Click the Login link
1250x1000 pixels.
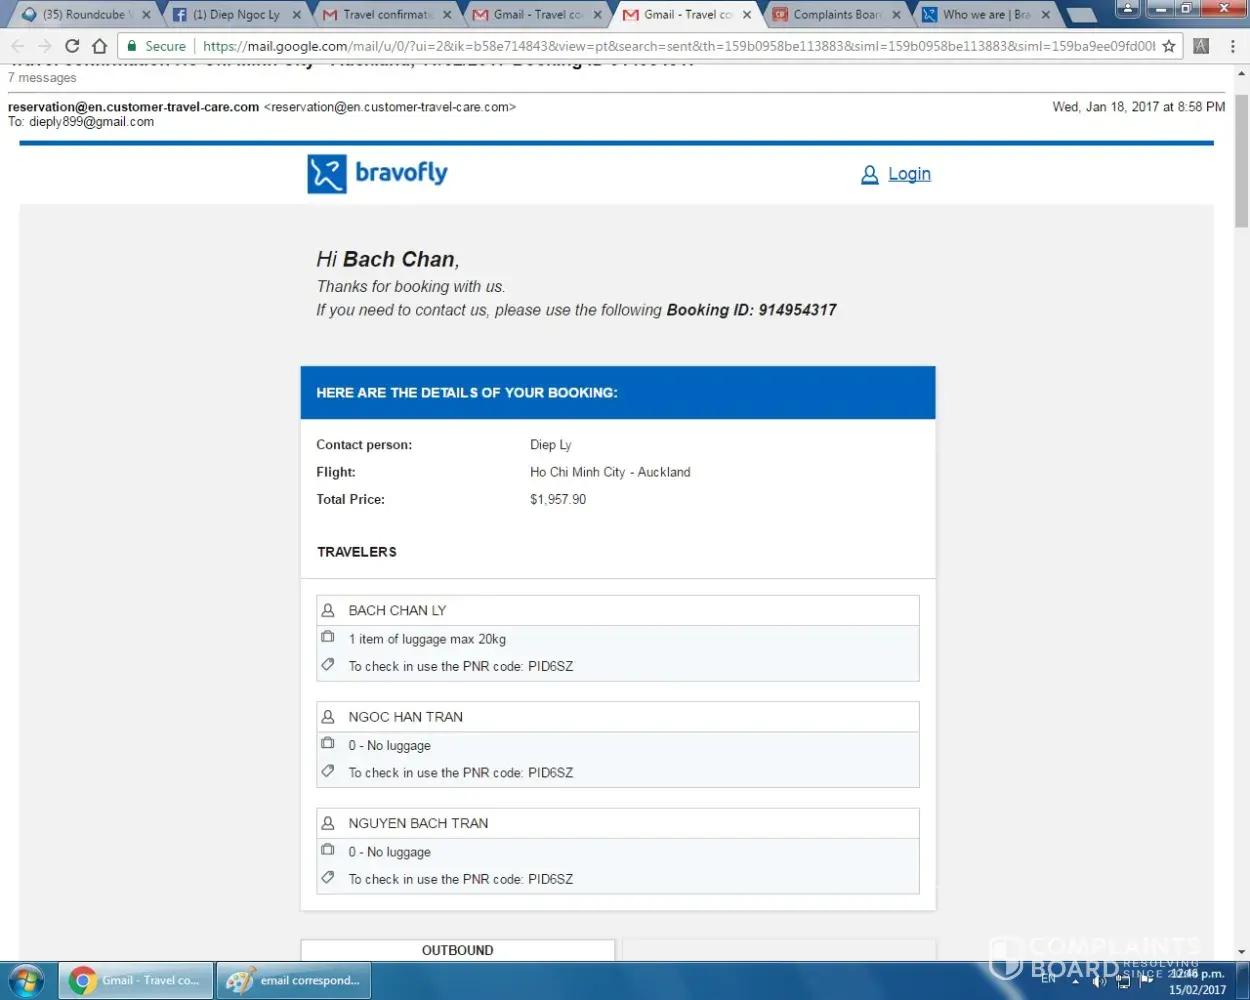point(909,174)
